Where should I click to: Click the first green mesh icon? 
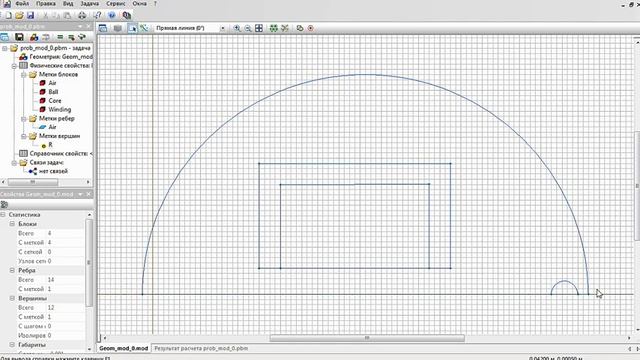(x=273, y=28)
